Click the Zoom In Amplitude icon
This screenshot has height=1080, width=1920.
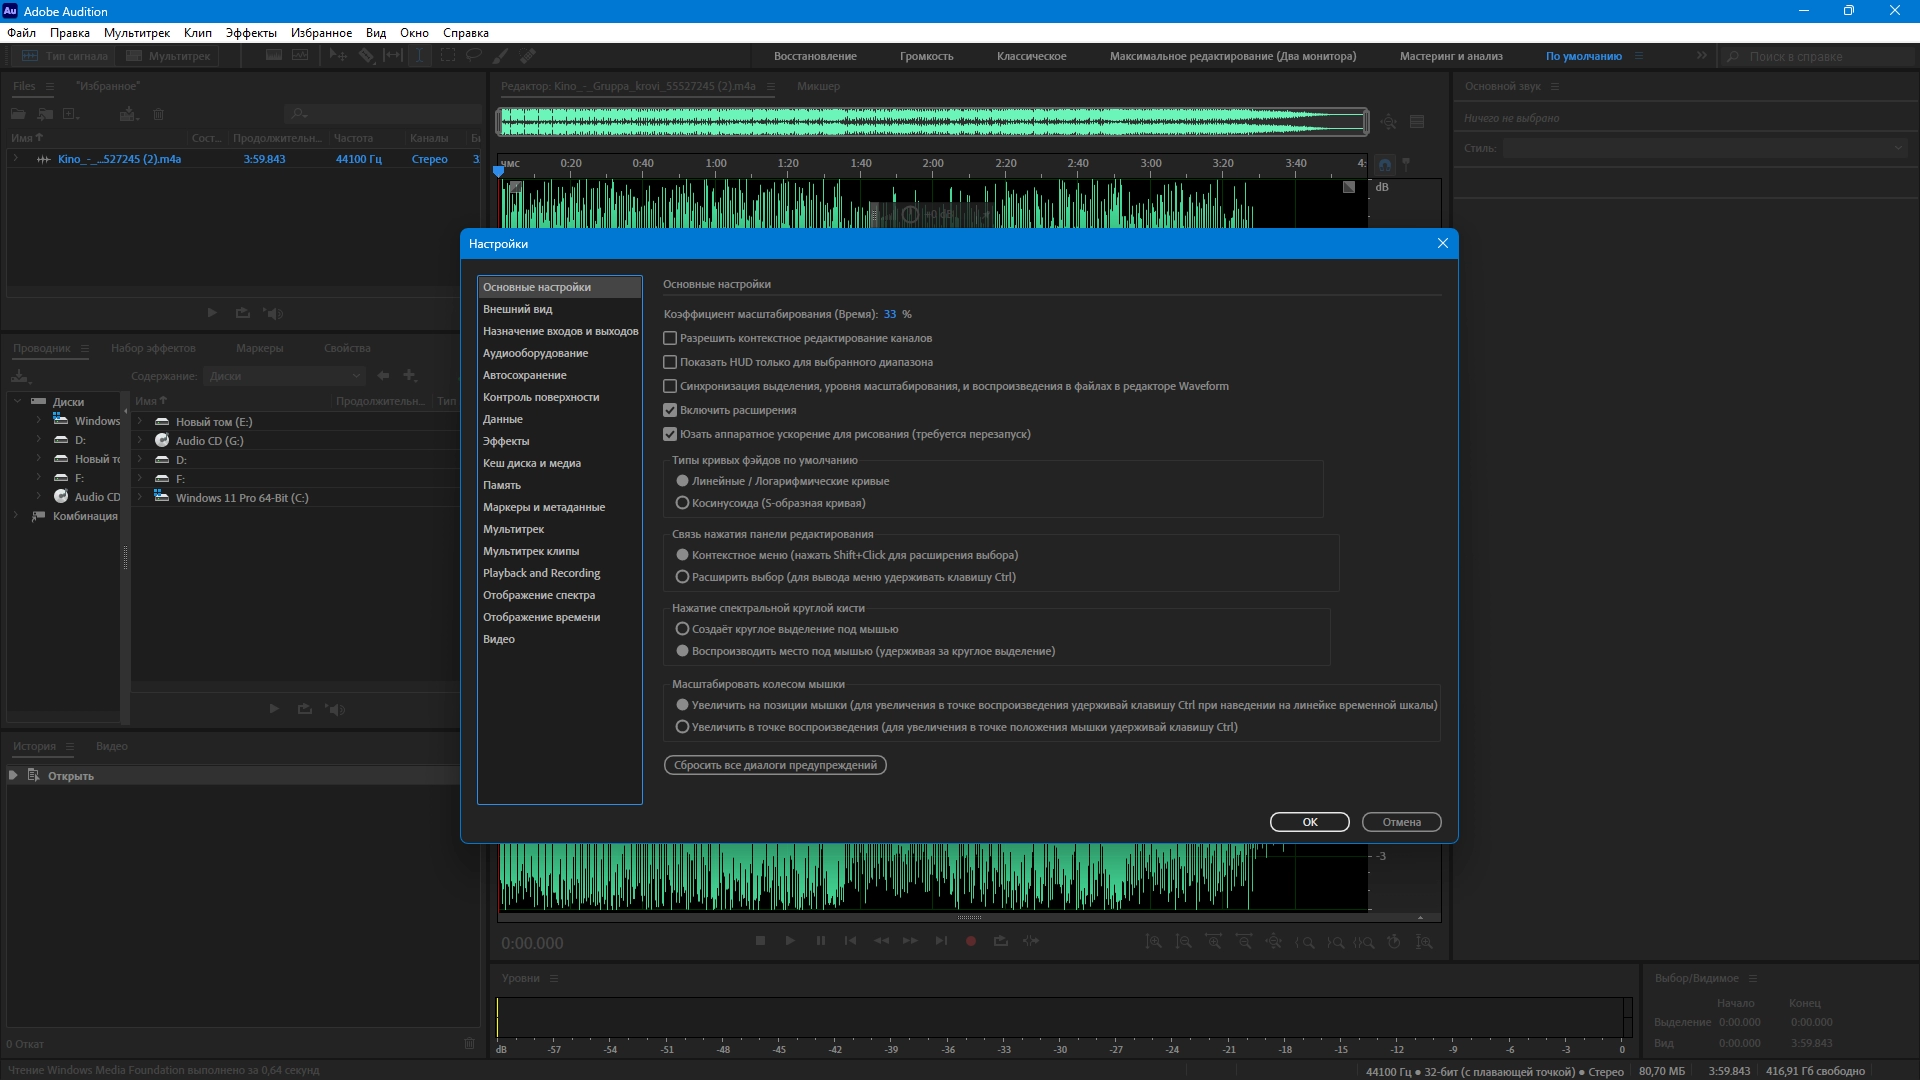click(x=1153, y=942)
